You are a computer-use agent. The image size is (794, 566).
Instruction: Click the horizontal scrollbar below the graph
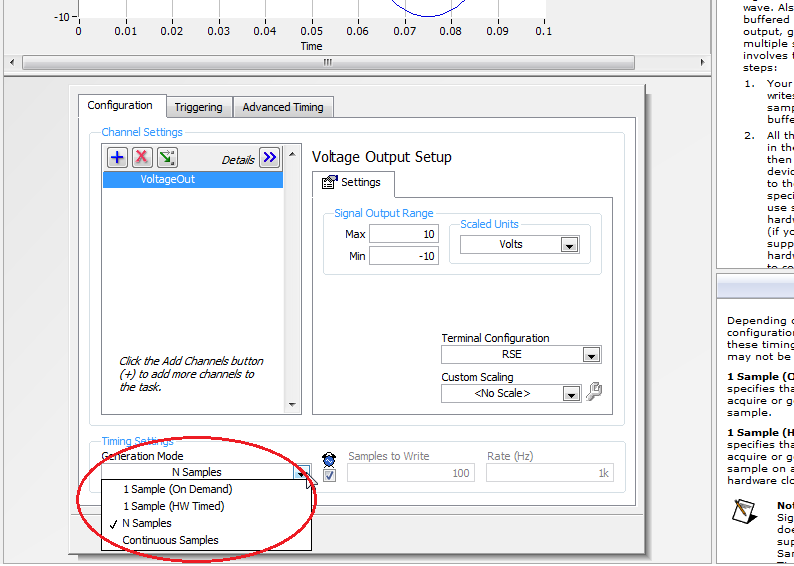point(326,62)
